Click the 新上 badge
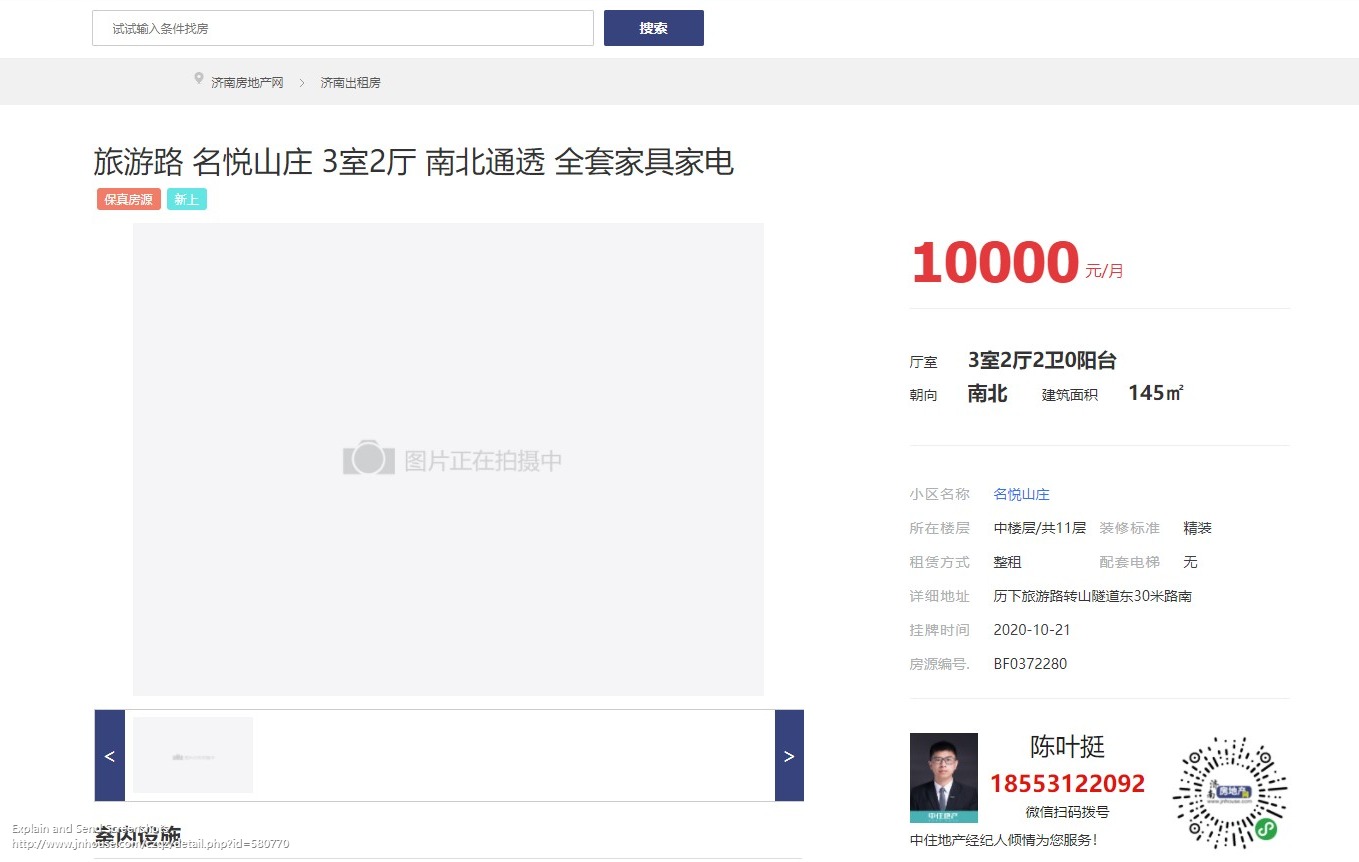 pos(186,199)
